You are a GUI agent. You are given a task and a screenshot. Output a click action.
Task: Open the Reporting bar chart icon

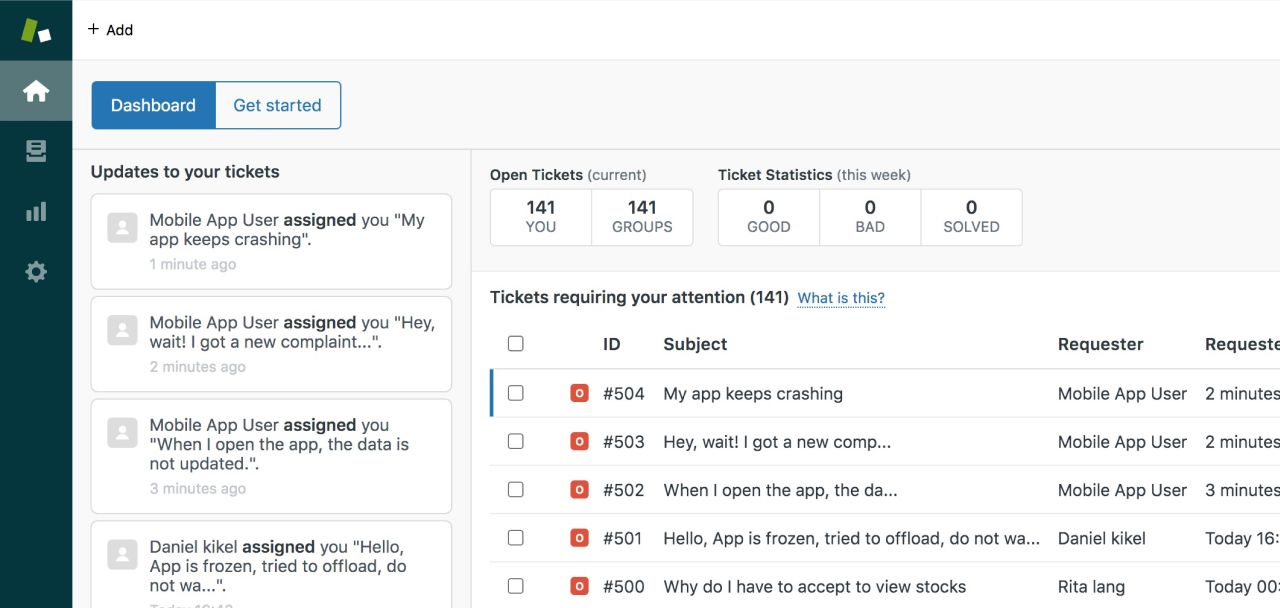click(x=36, y=211)
